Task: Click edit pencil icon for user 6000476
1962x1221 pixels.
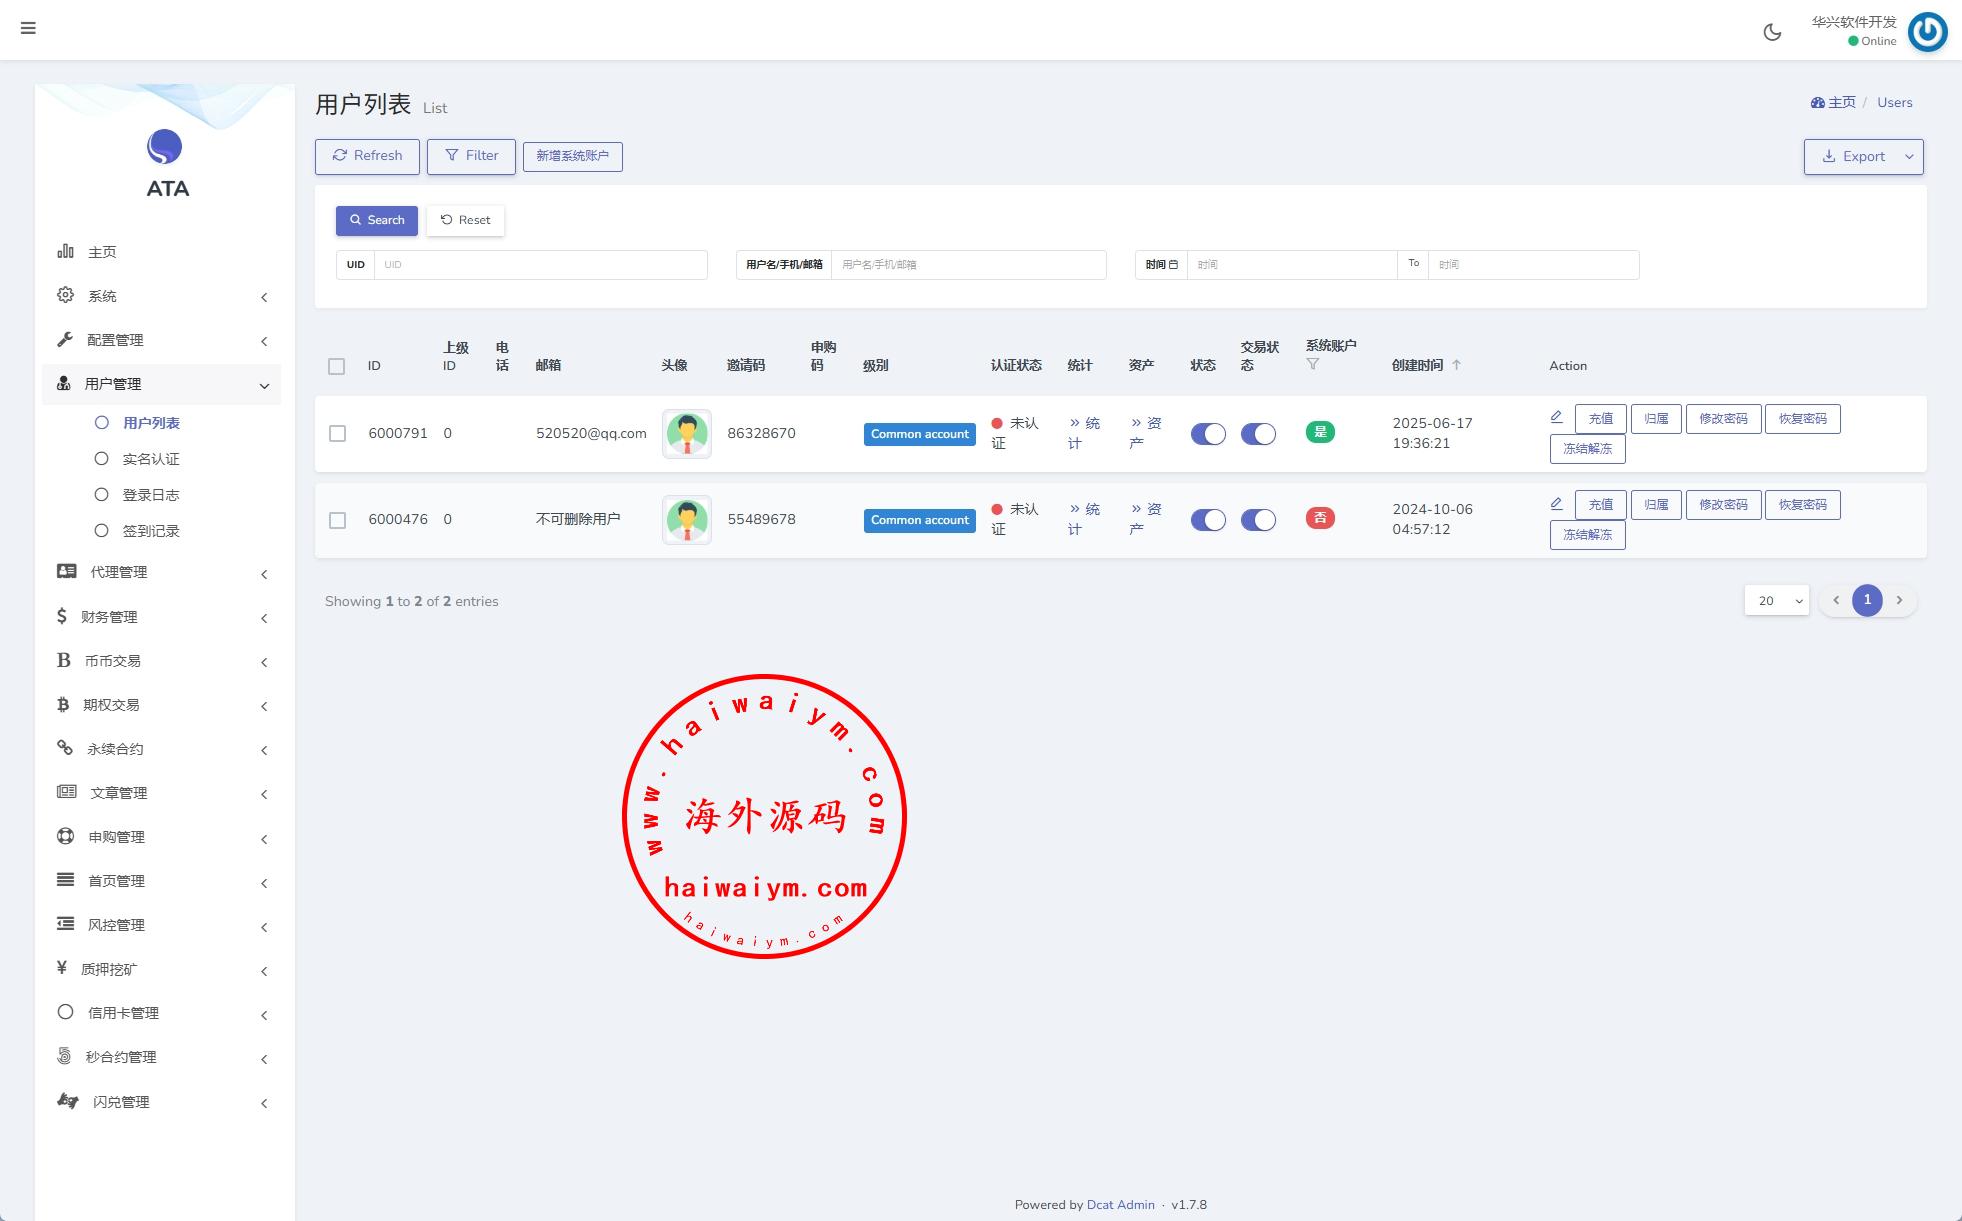Action: click(x=1556, y=503)
